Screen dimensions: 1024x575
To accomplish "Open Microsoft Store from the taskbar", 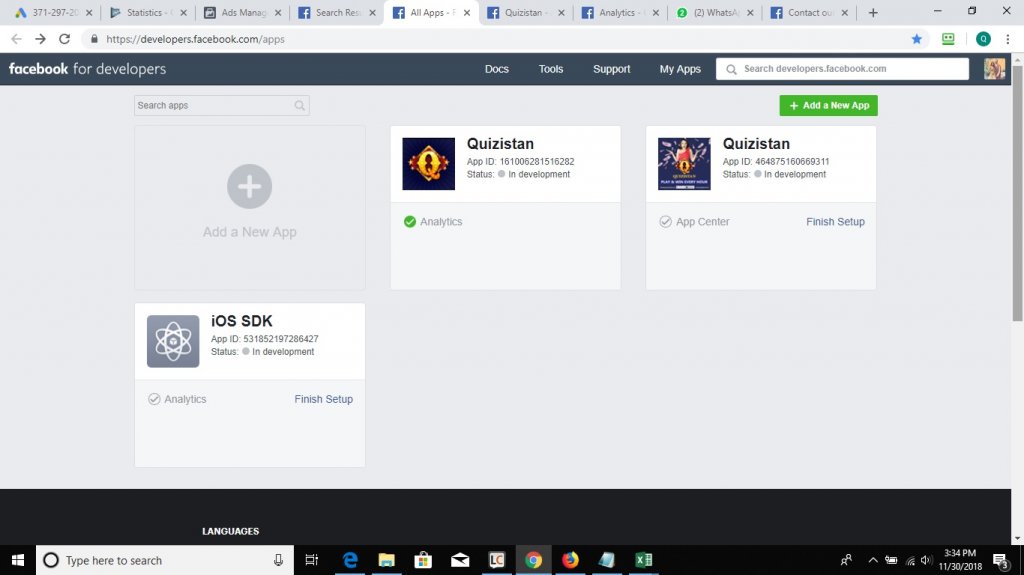I will 423,560.
